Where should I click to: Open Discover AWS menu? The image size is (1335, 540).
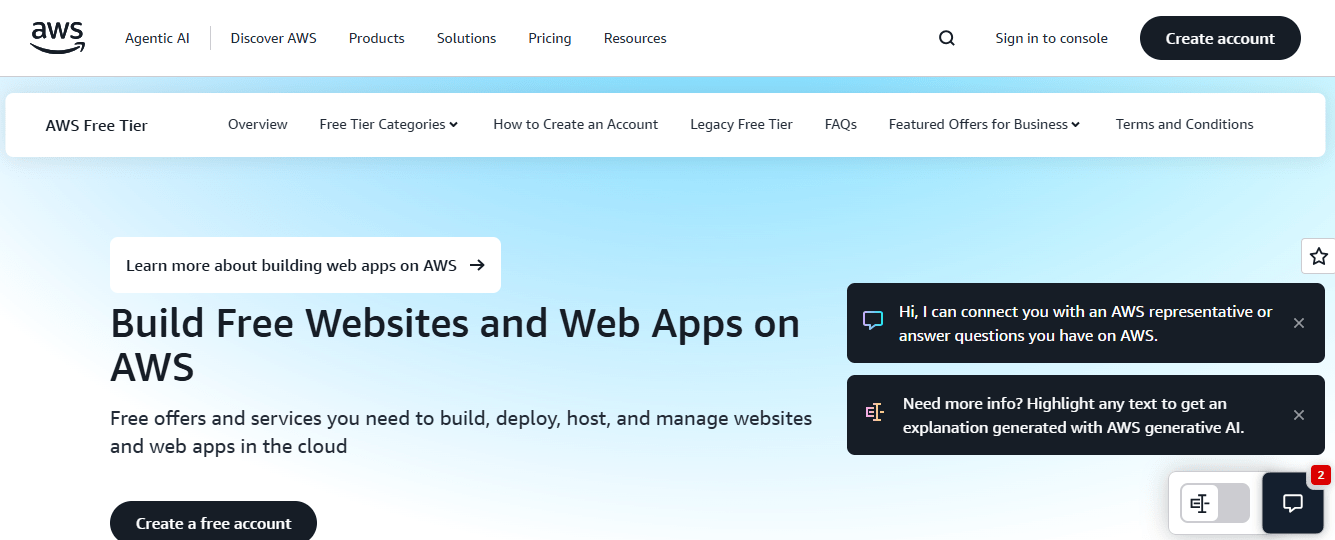coord(273,38)
